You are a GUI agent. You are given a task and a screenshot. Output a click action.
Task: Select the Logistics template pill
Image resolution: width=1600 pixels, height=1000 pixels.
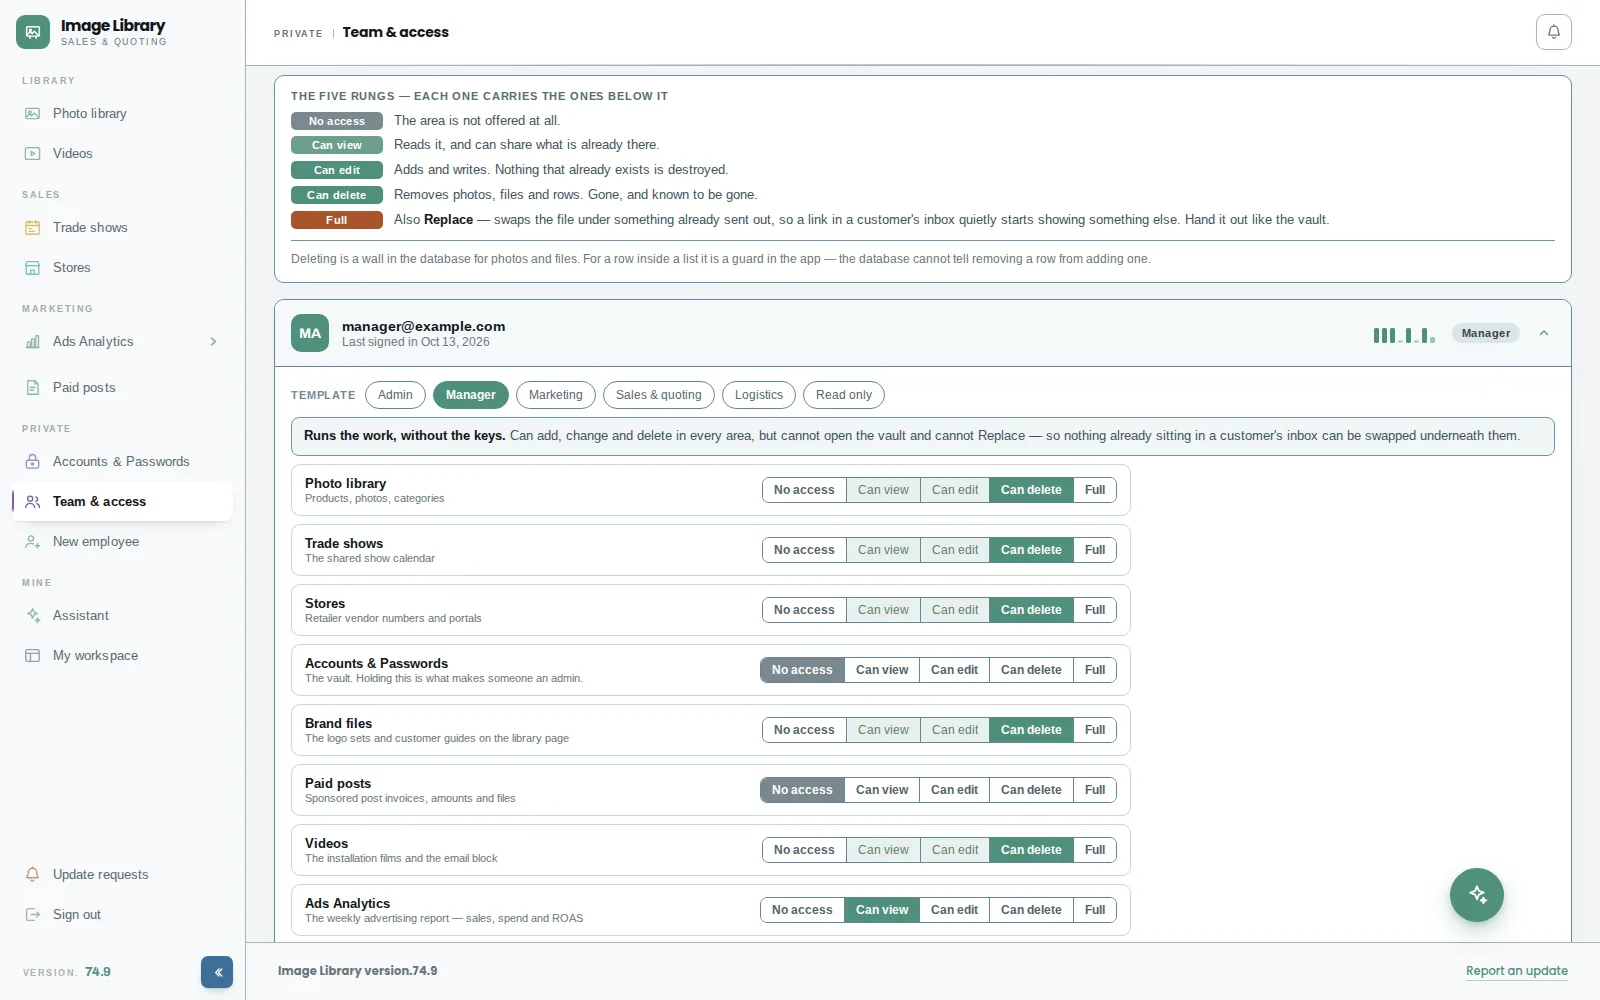[759, 395]
